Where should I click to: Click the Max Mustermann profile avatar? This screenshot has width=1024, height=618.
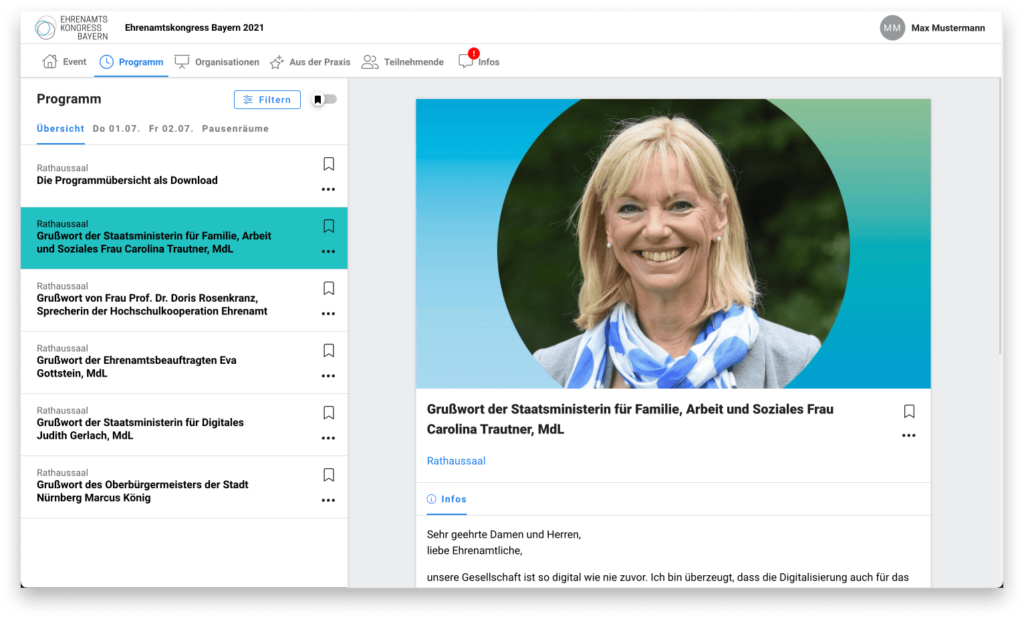tap(891, 27)
